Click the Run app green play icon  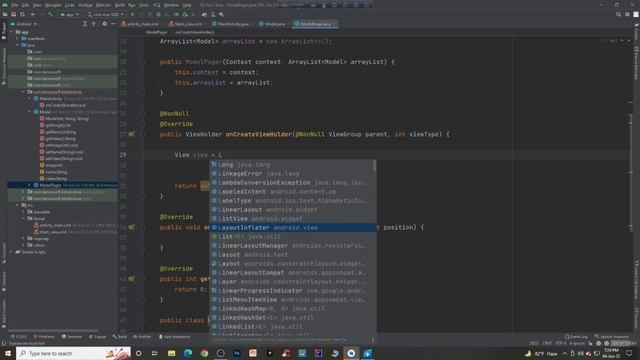point(132,14)
